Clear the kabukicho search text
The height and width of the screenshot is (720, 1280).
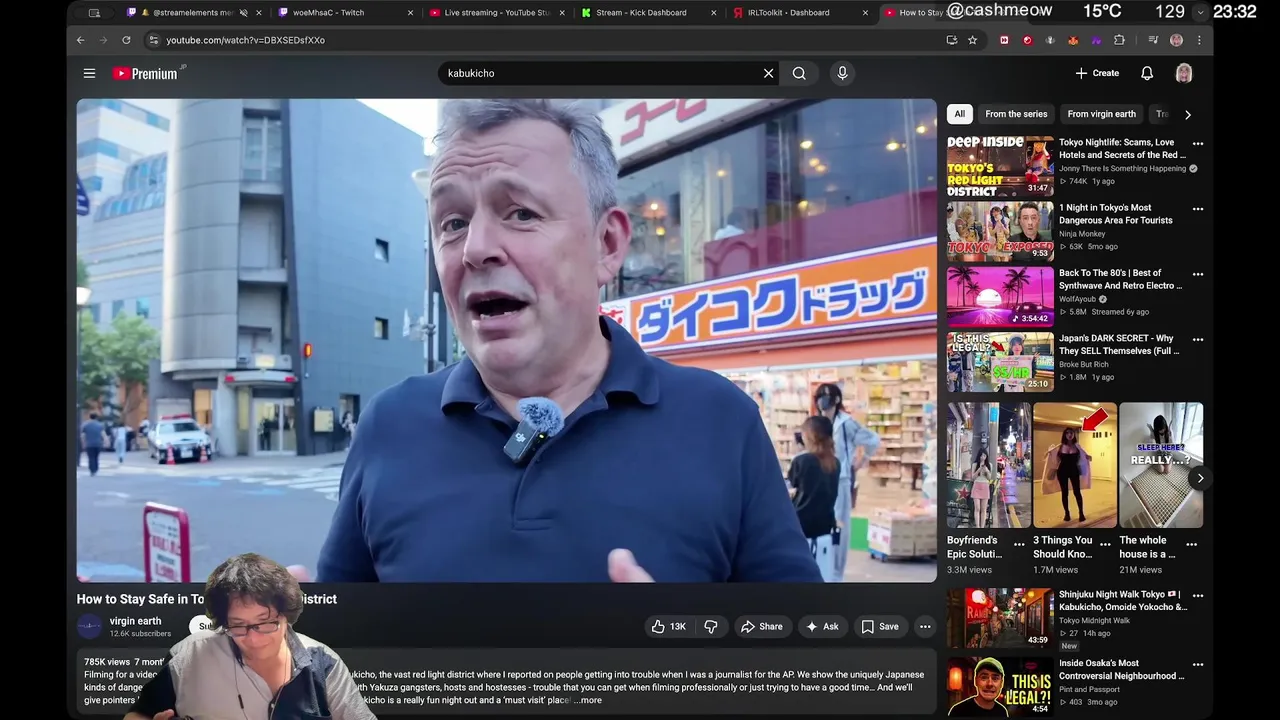tap(768, 73)
